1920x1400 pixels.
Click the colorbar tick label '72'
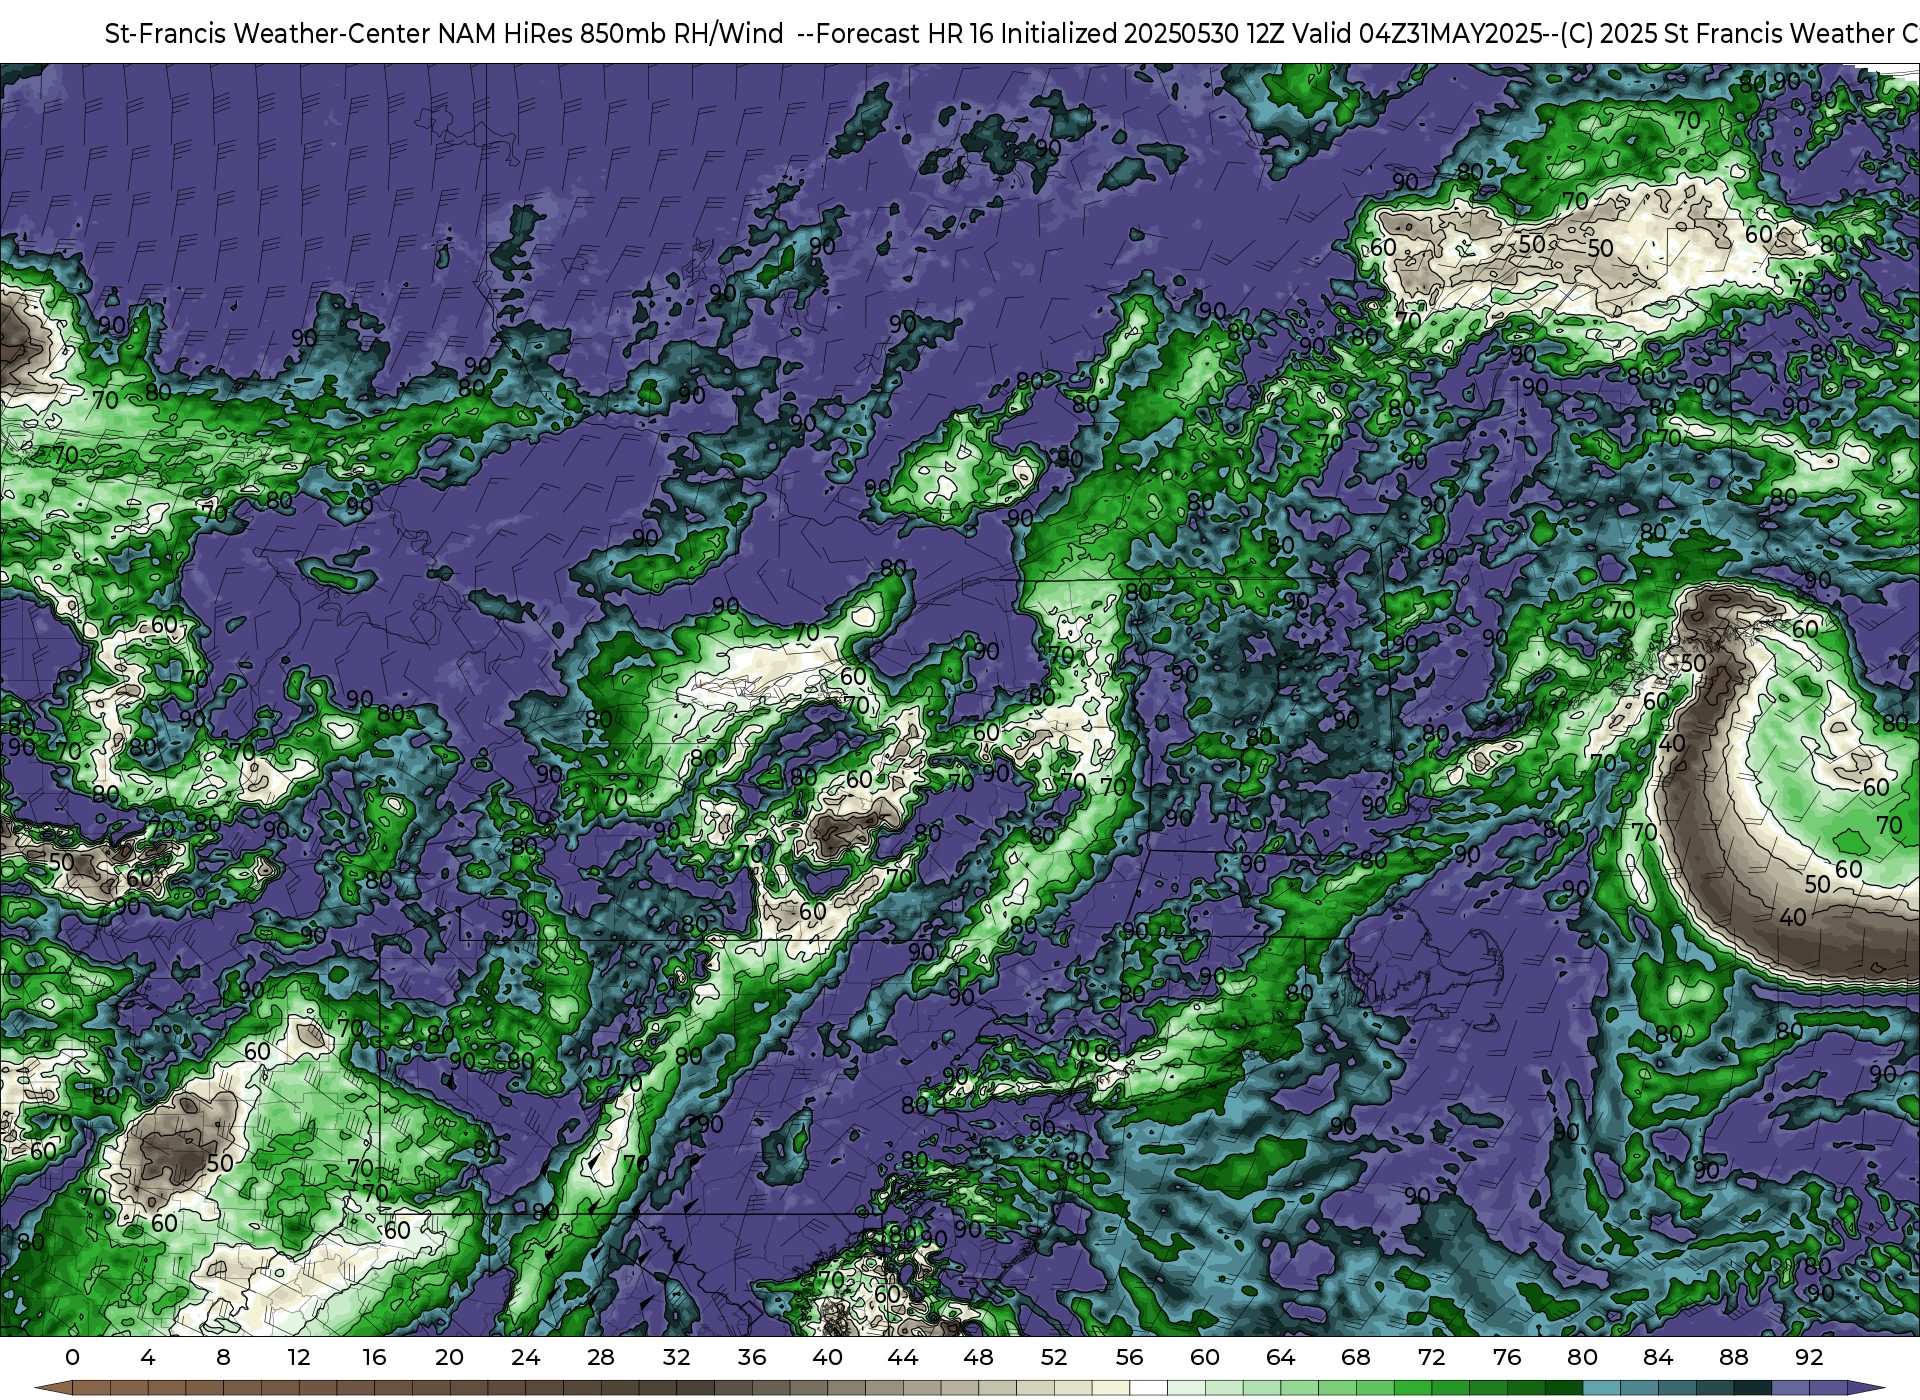point(1431,1357)
